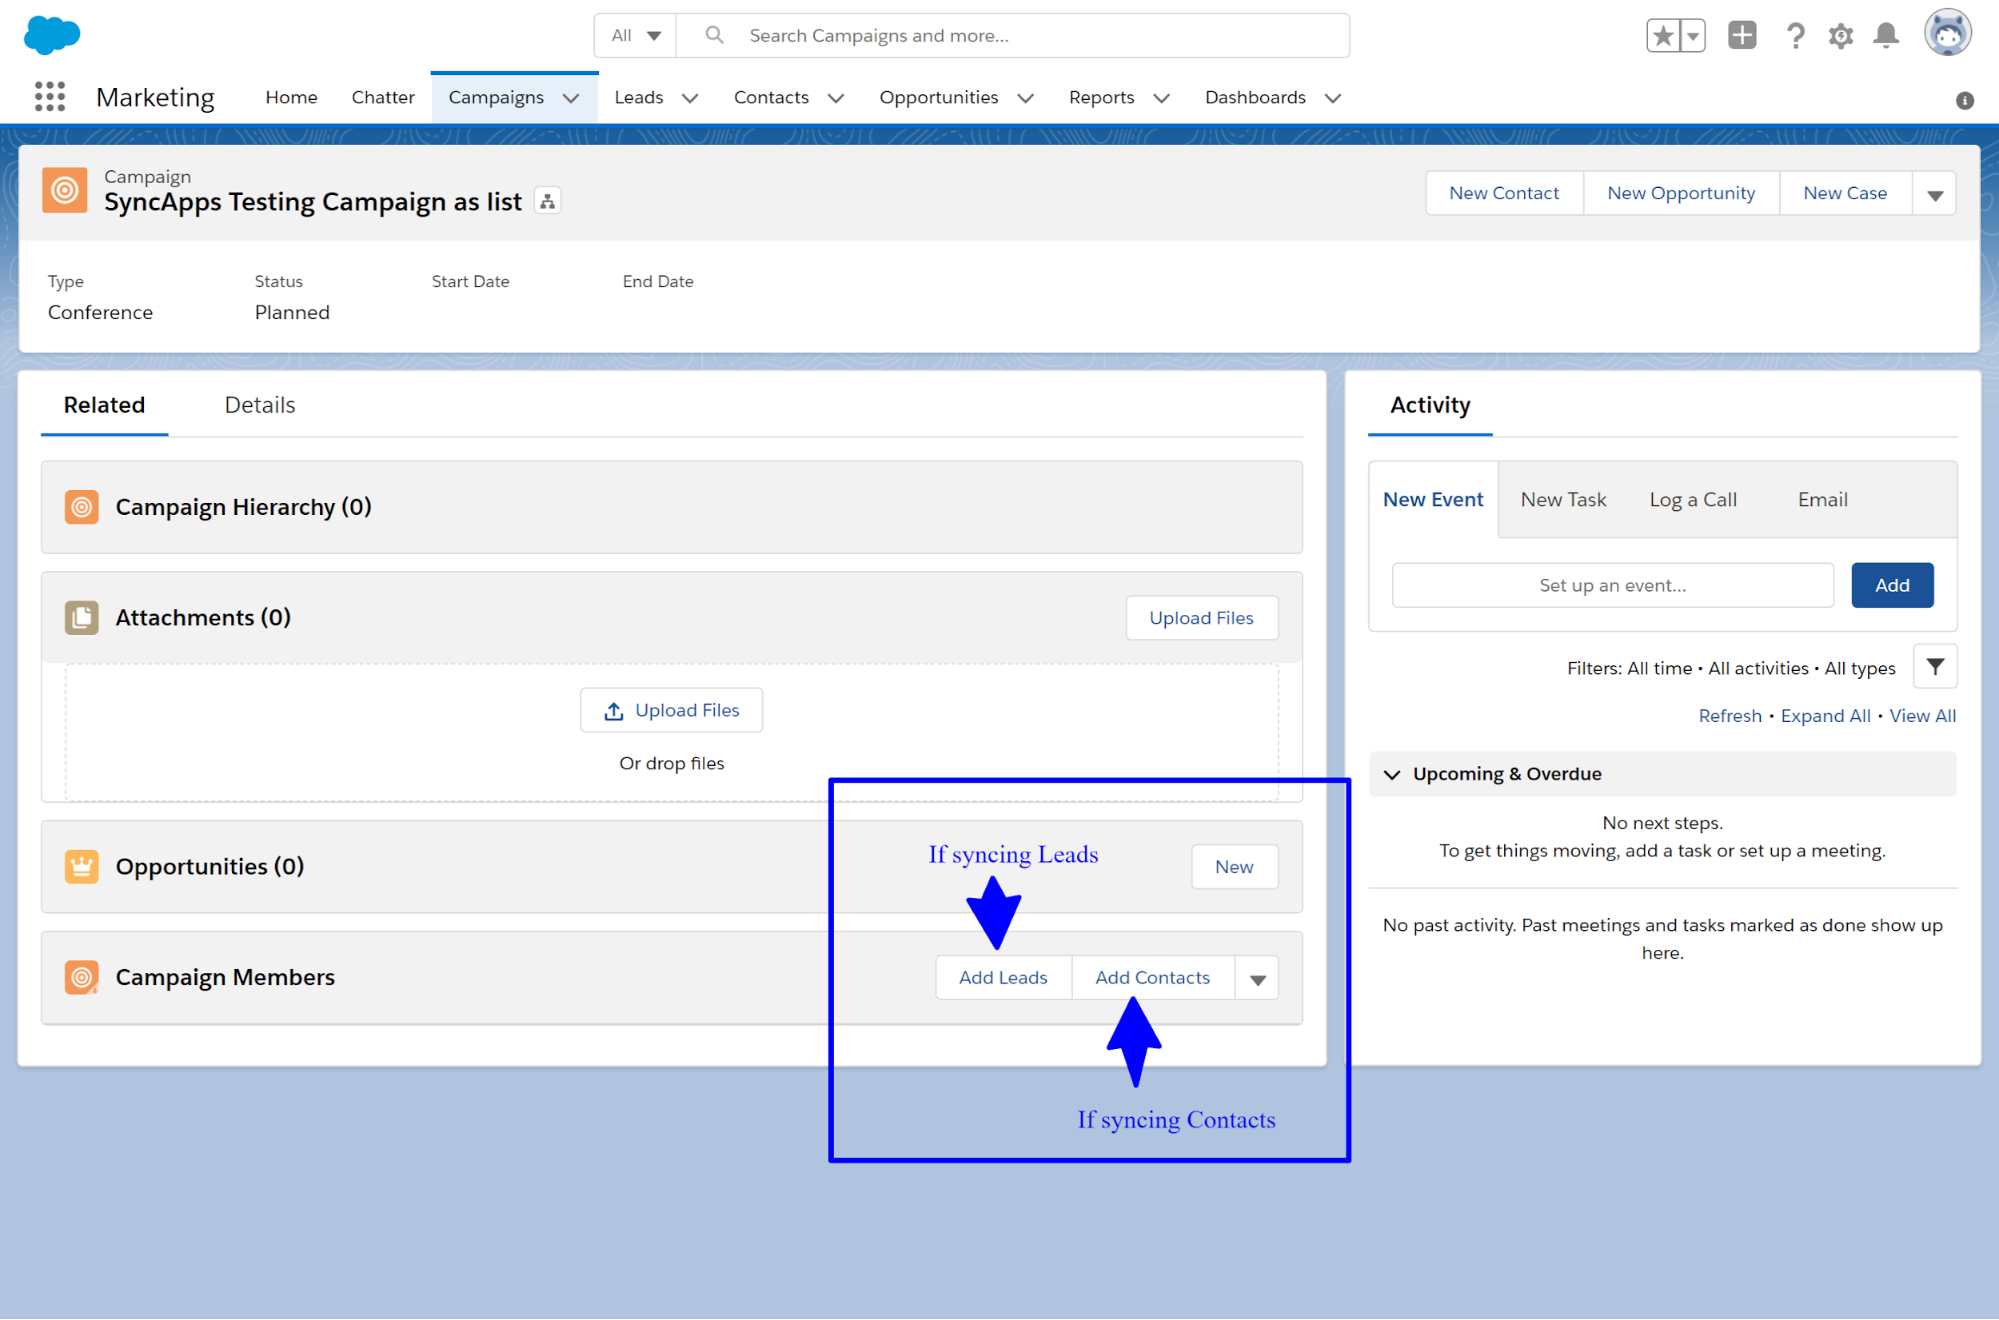Click the campaign record target icon
Screen dimensions: 1999x1320
(x=65, y=190)
